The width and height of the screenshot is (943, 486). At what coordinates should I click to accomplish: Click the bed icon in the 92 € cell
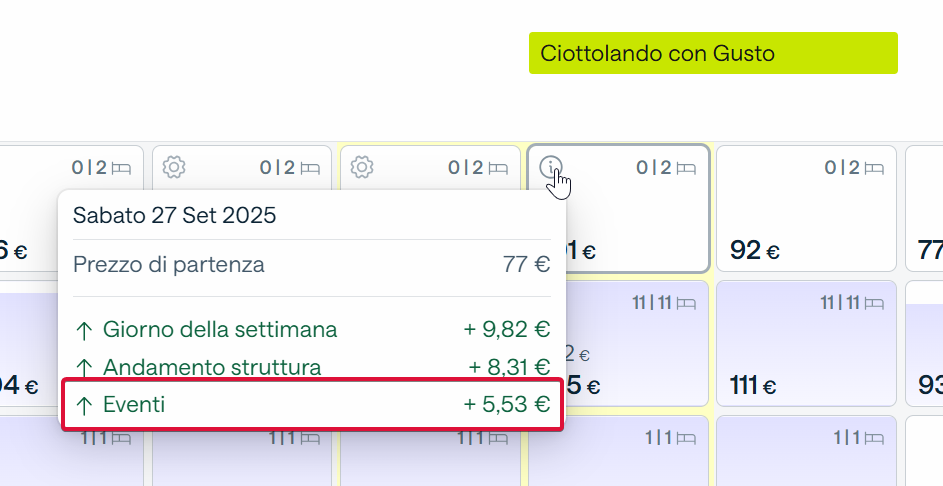[874, 168]
